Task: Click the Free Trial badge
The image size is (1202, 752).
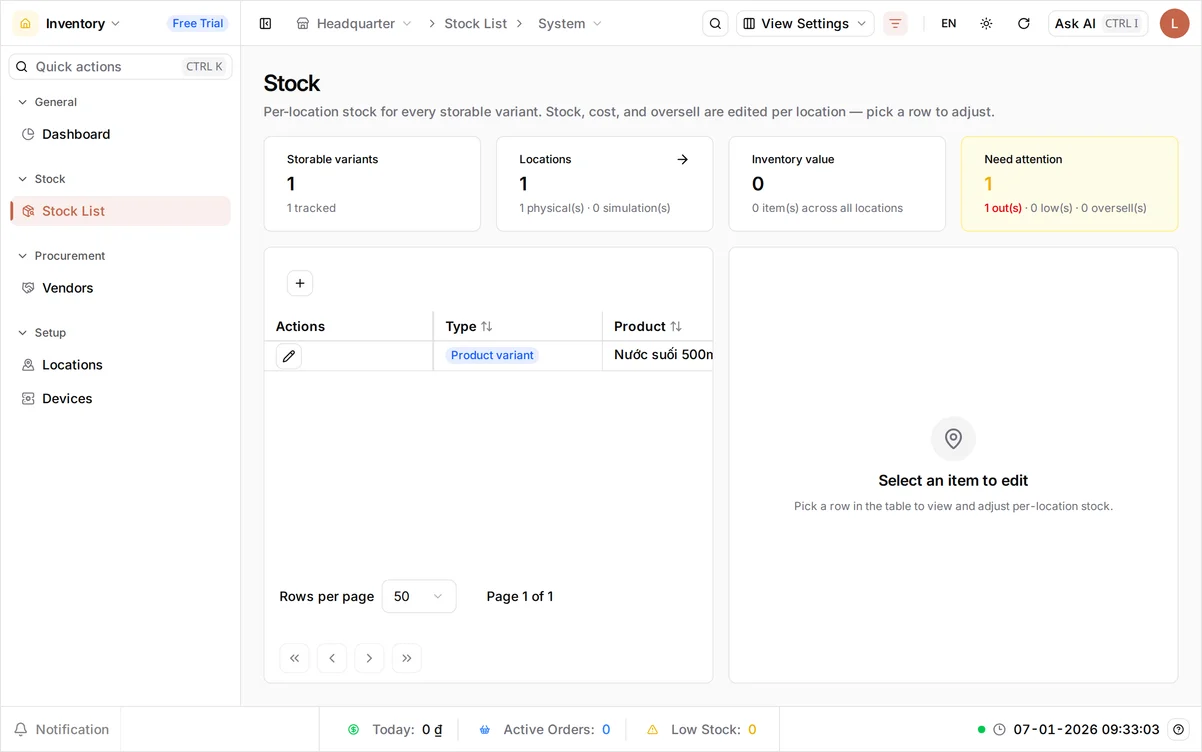Action: click(x=198, y=23)
